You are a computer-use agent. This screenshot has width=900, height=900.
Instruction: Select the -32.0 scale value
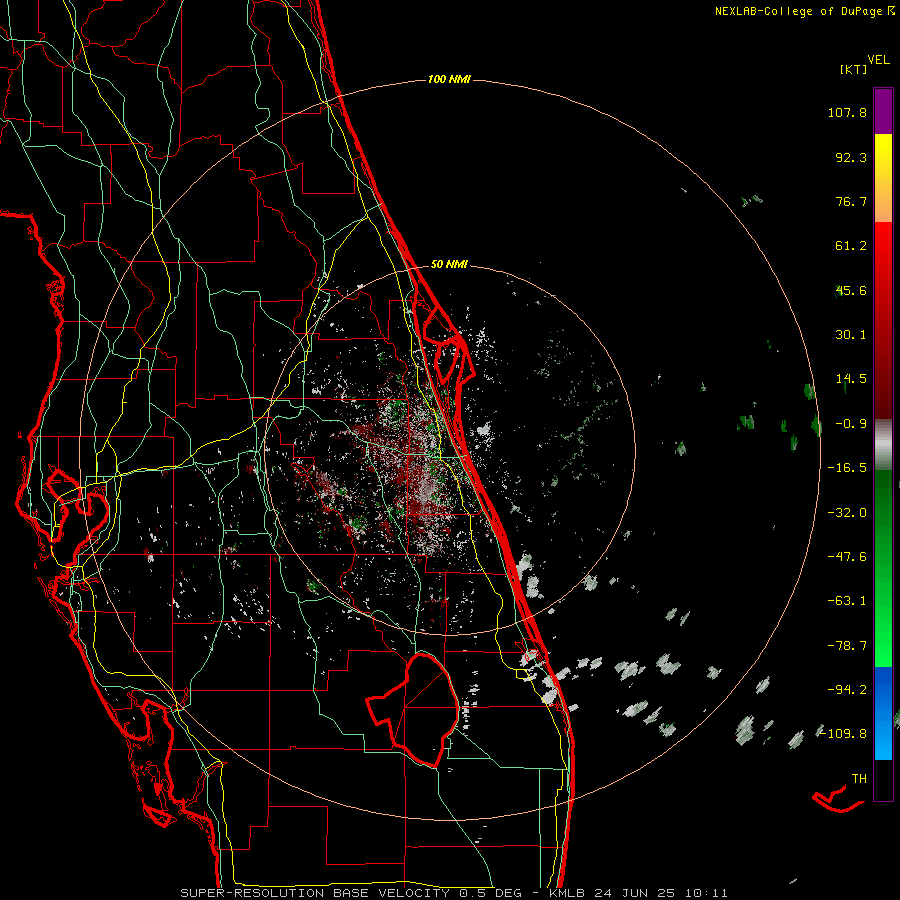pos(847,513)
